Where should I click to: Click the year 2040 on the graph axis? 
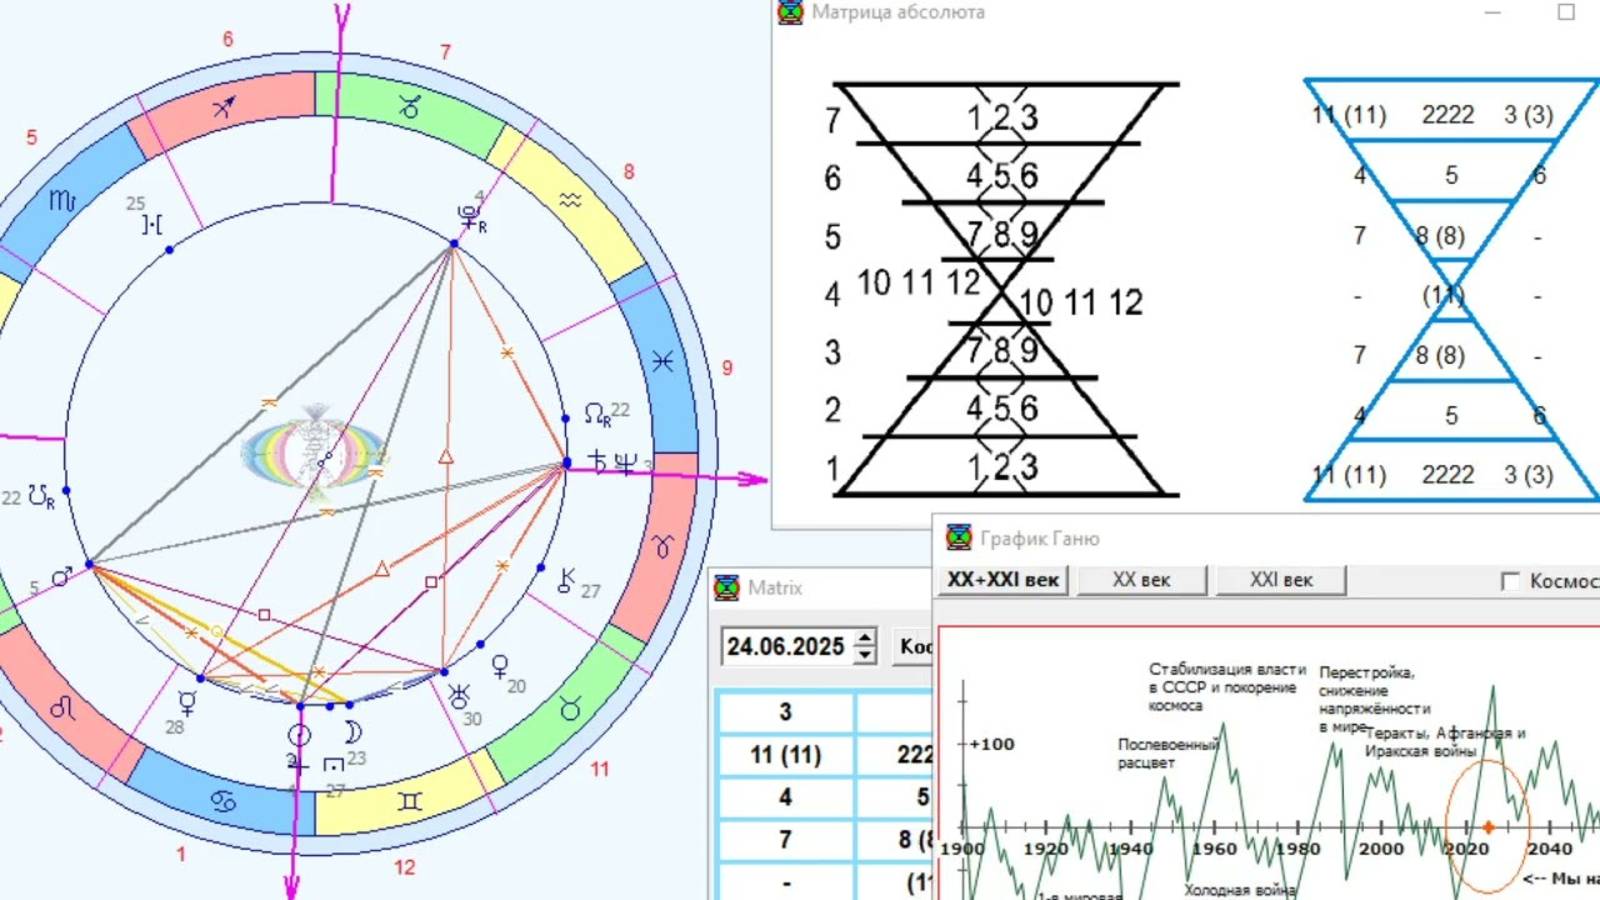pos(1549,849)
